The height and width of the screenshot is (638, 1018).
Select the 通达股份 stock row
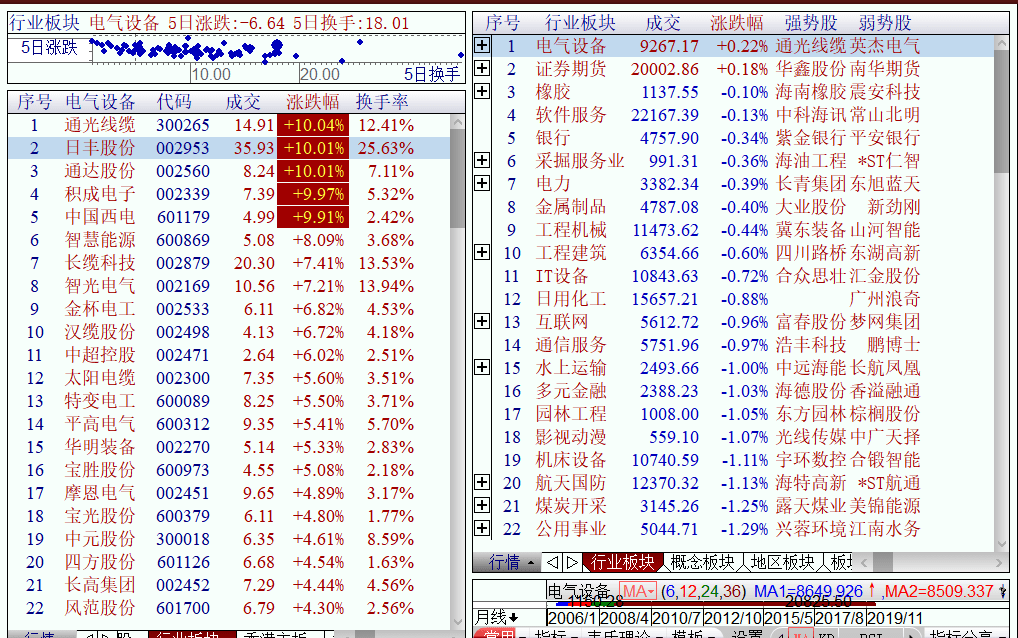(229, 171)
